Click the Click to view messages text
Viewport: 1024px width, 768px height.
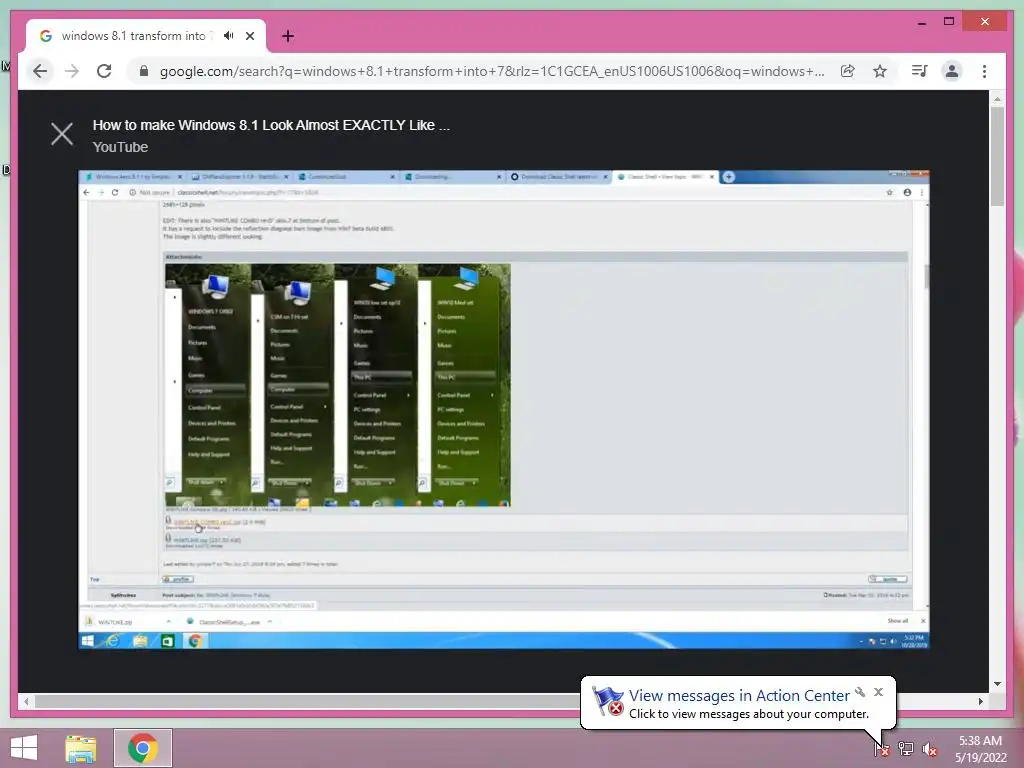click(x=748, y=714)
